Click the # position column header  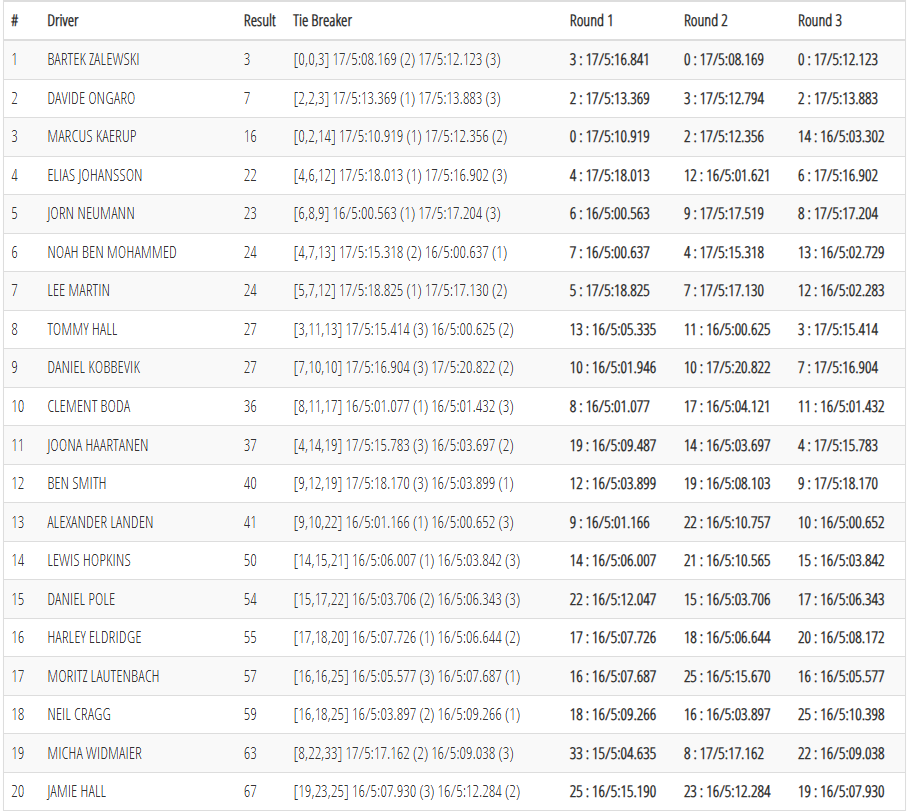[14, 21]
